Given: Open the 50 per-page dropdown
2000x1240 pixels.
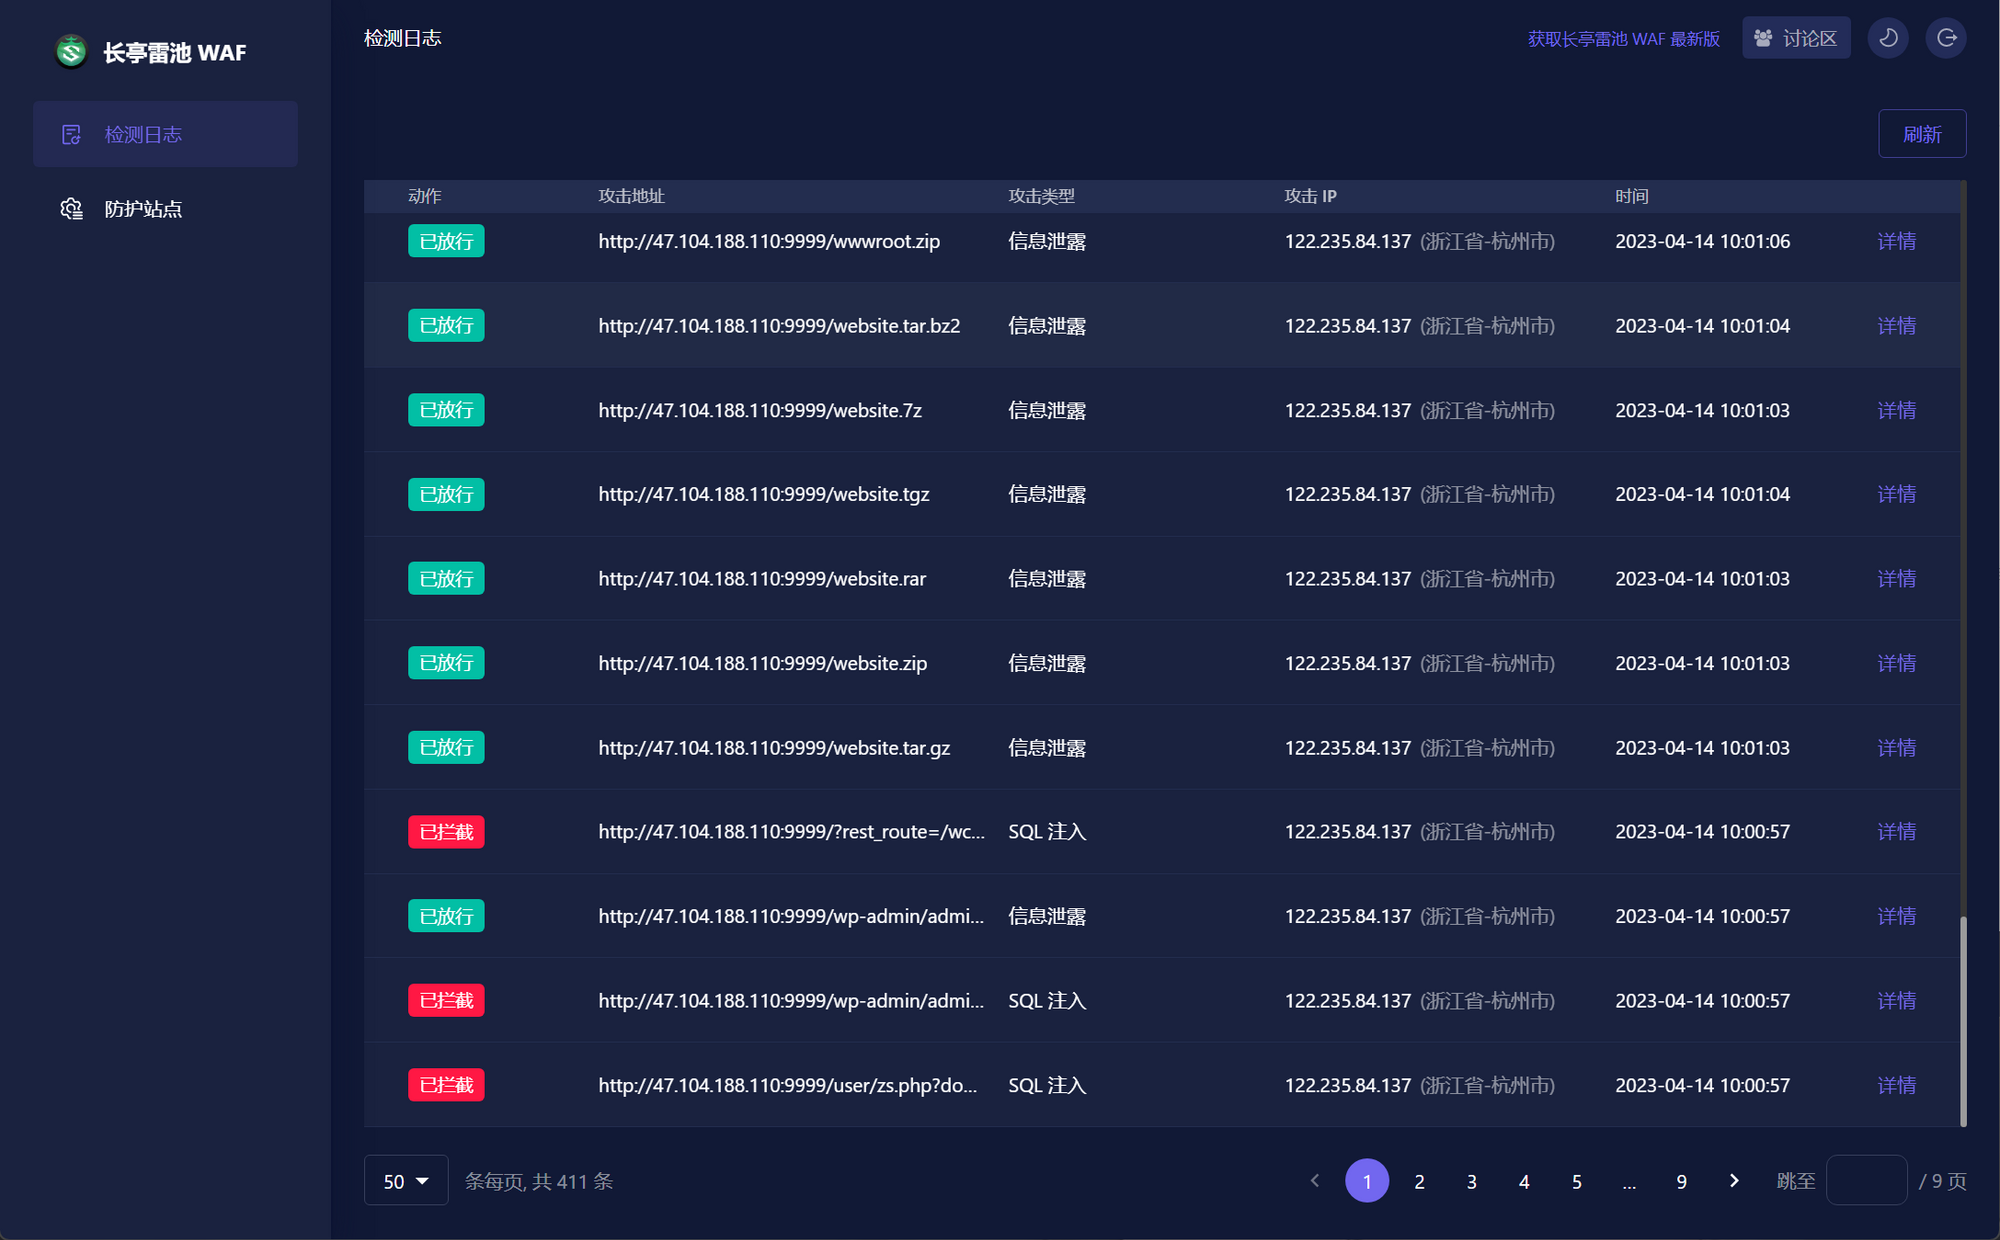Looking at the screenshot, I should pos(406,1181).
